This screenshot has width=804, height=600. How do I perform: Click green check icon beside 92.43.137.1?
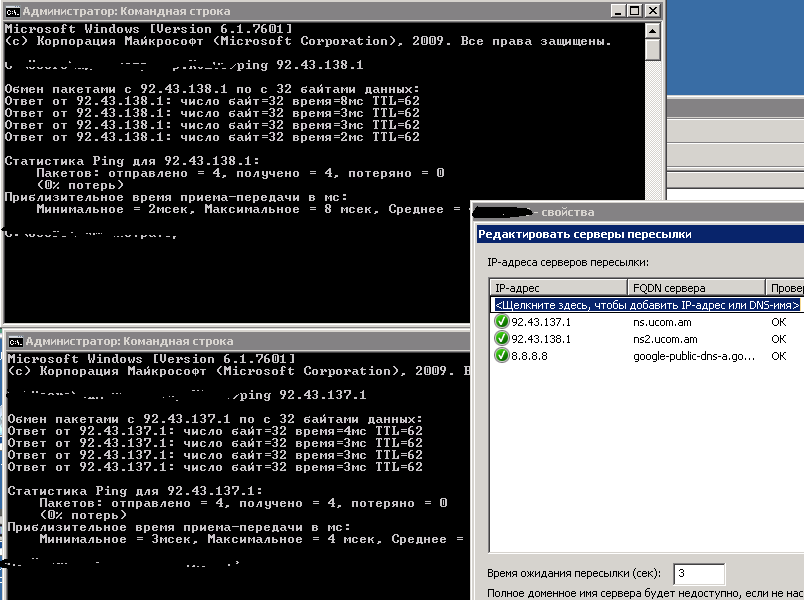tap(501, 322)
